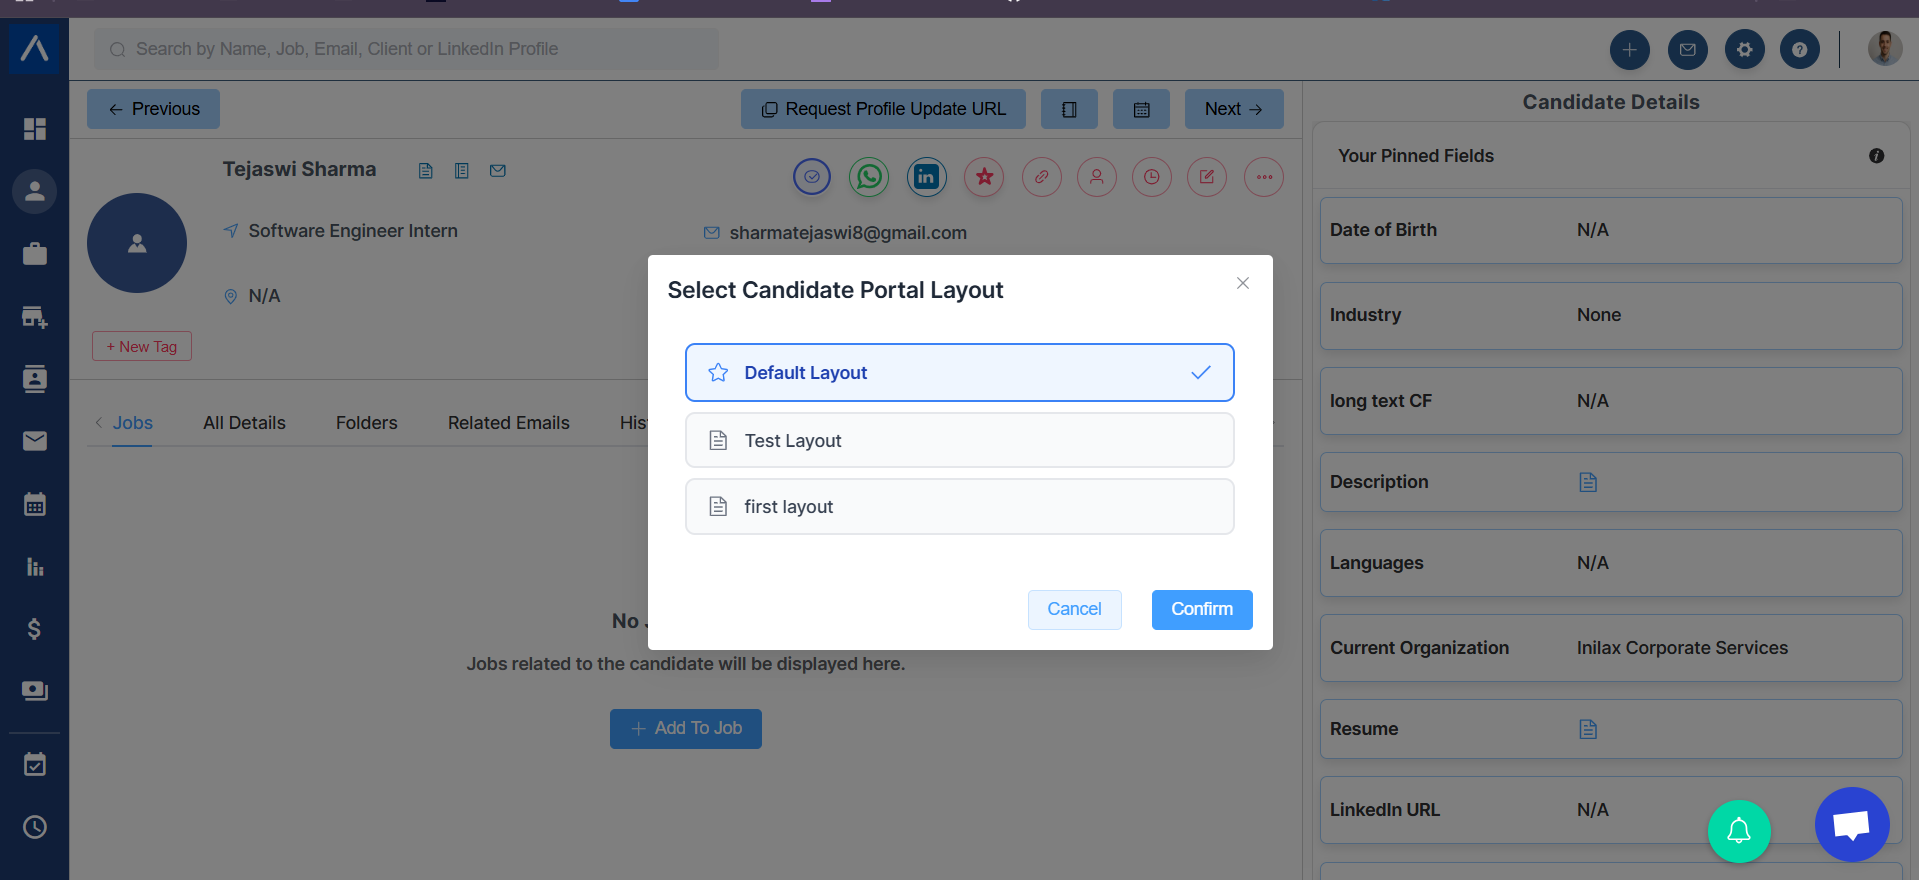Image resolution: width=1919 pixels, height=880 pixels.
Task: Open the plus quick-add menu
Action: 1629,49
